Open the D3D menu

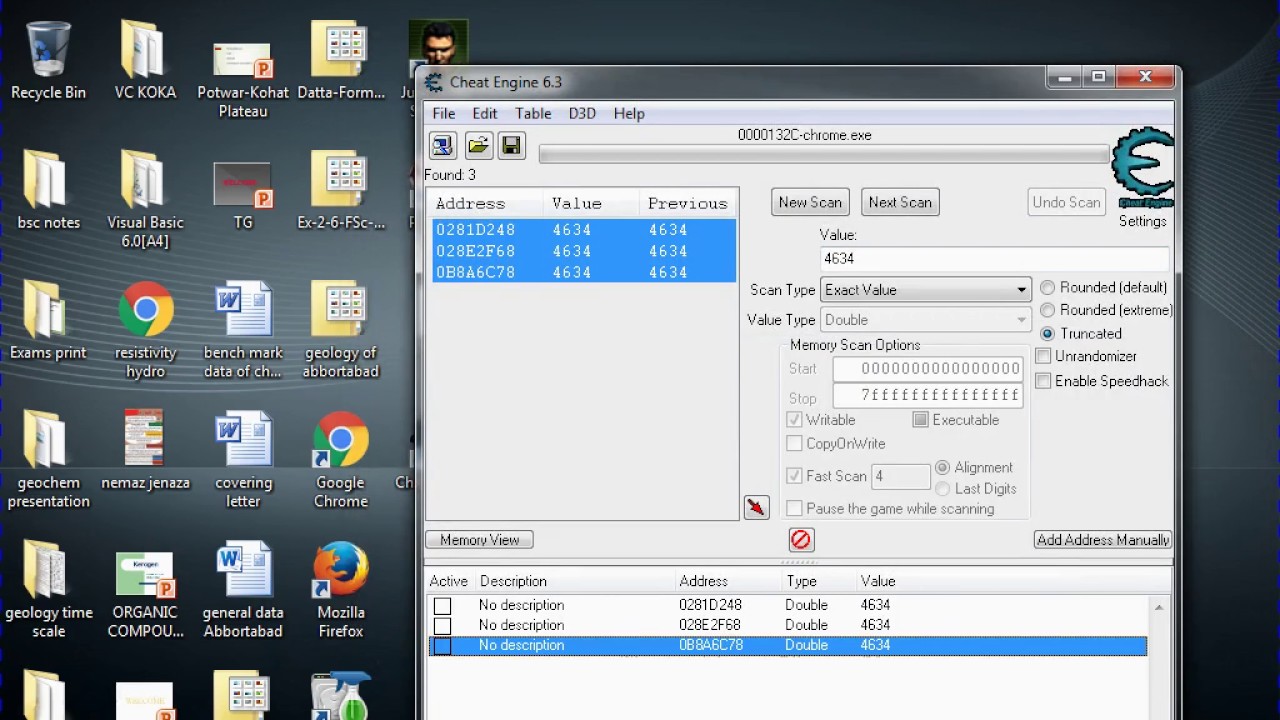click(582, 114)
